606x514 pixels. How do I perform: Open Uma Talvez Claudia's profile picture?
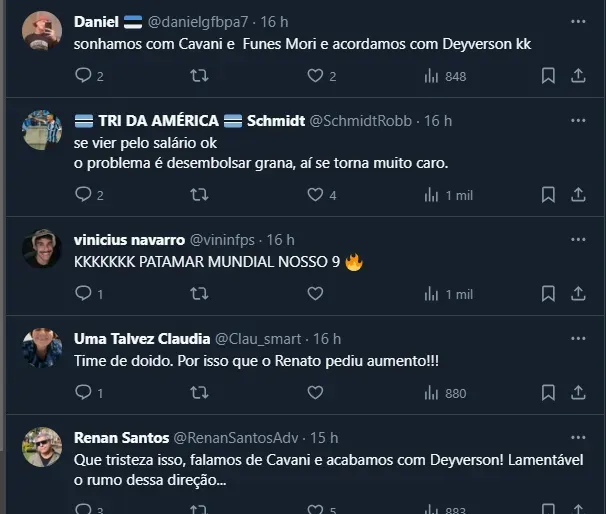pos(42,348)
